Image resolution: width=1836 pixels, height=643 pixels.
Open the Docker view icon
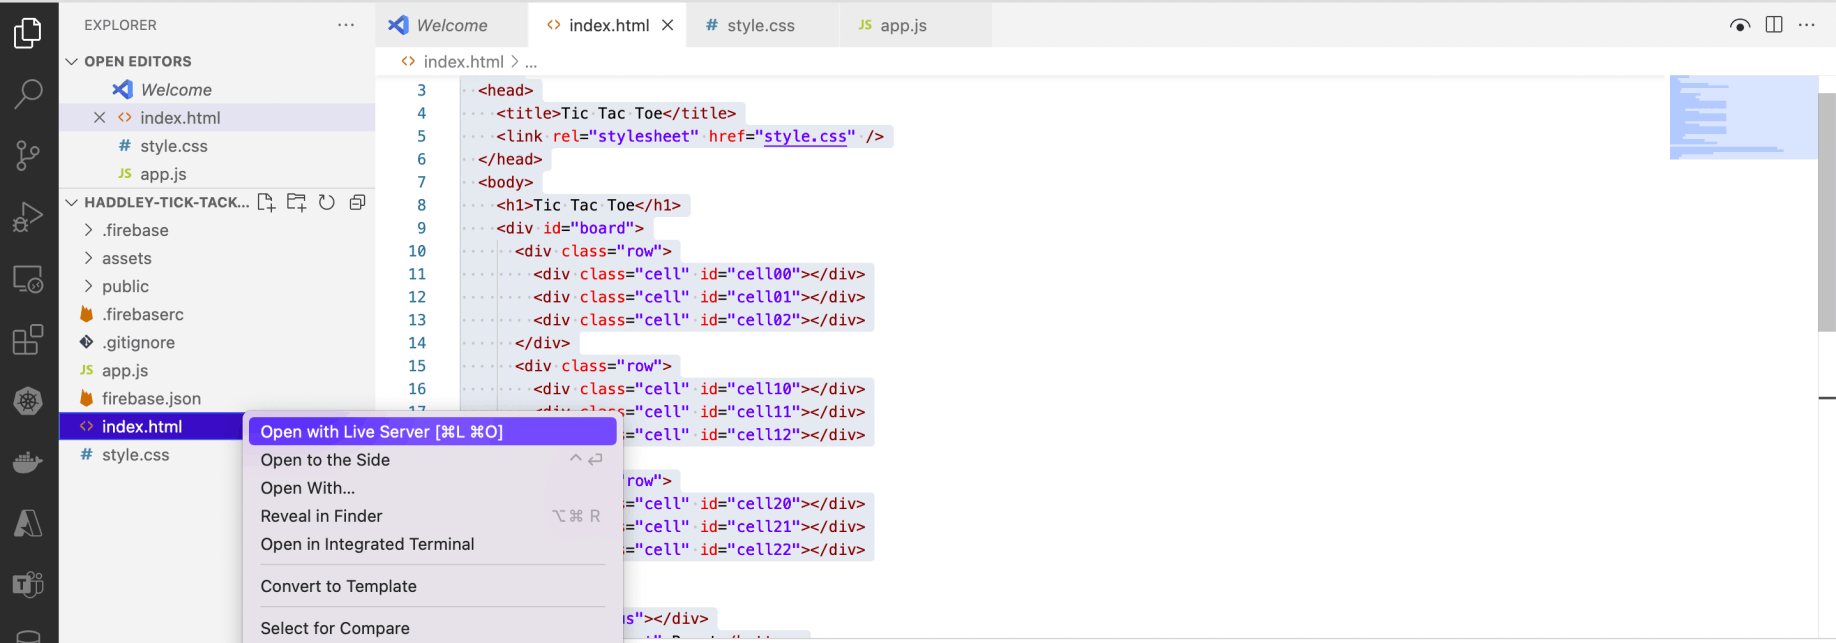point(28,462)
